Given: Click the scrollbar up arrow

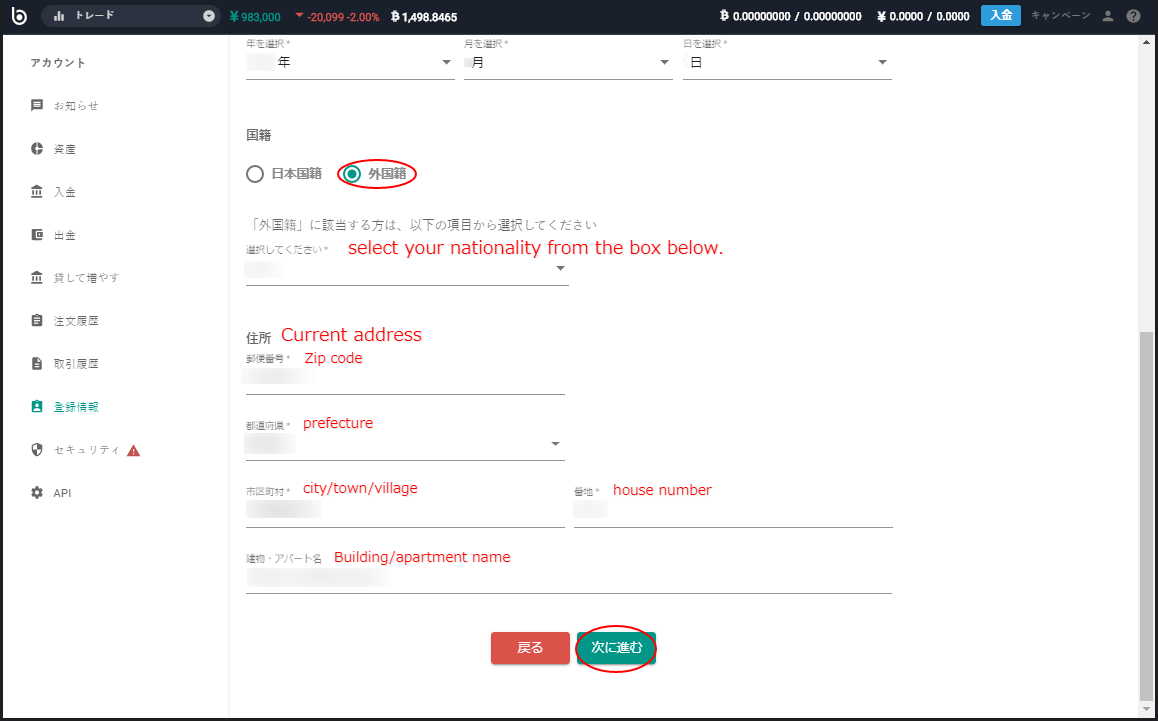Looking at the screenshot, I should click(1147, 42).
